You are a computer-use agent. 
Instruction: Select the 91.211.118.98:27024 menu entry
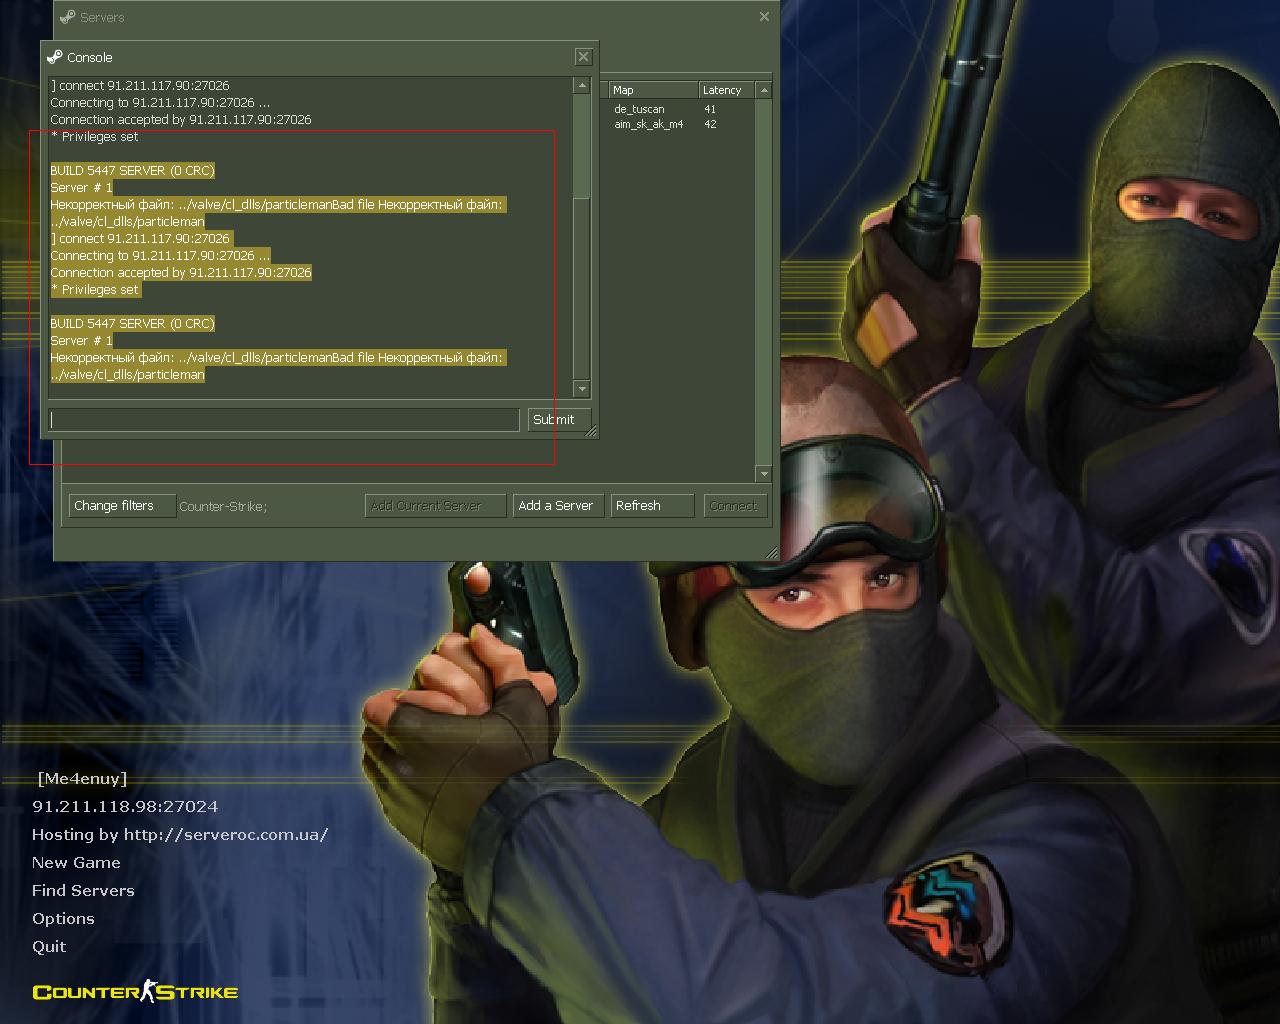pos(125,806)
